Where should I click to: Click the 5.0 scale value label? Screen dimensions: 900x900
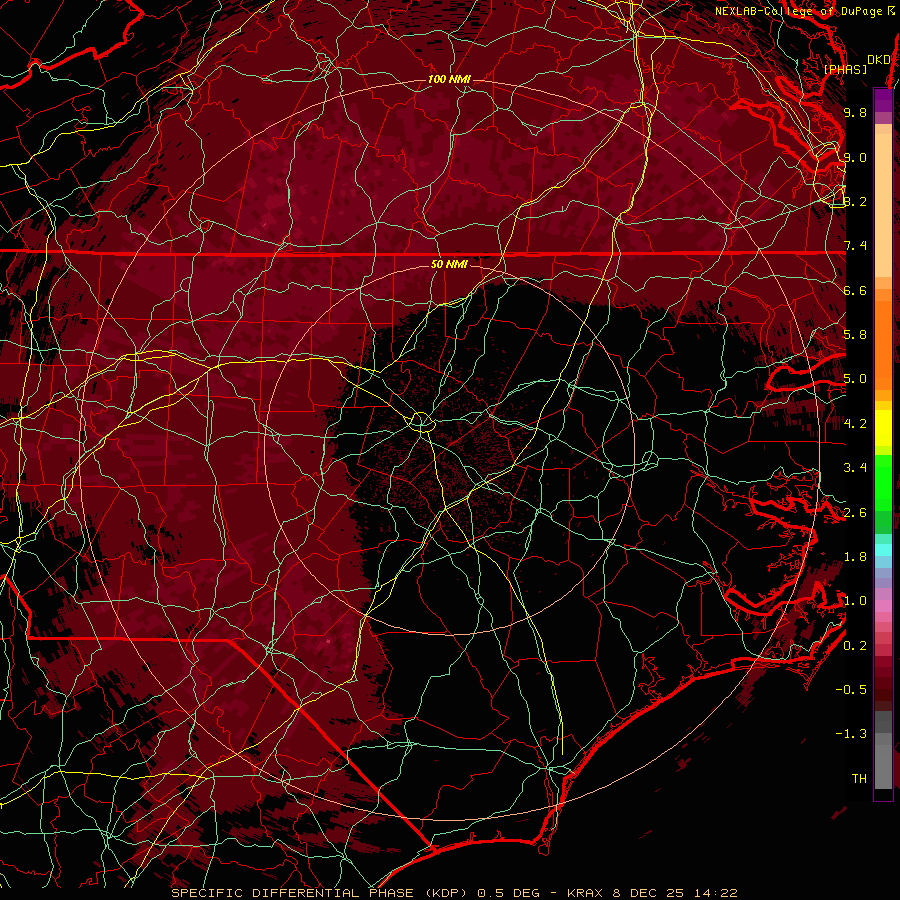point(855,379)
